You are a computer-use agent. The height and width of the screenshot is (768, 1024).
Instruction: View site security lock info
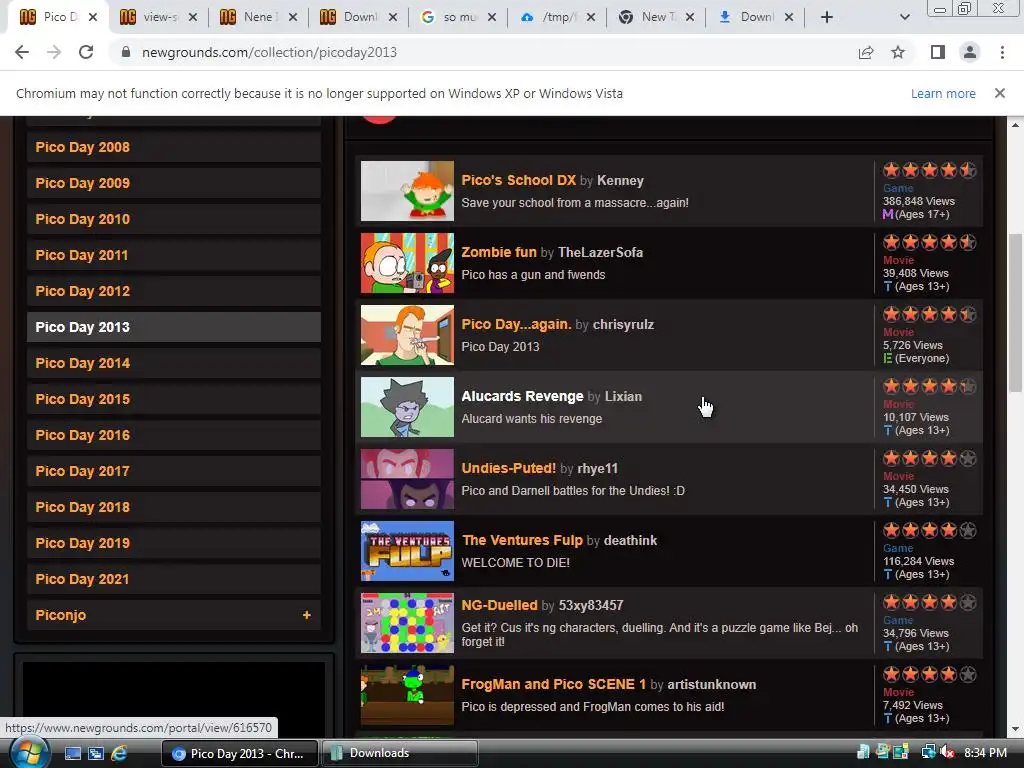tap(126, 52)
